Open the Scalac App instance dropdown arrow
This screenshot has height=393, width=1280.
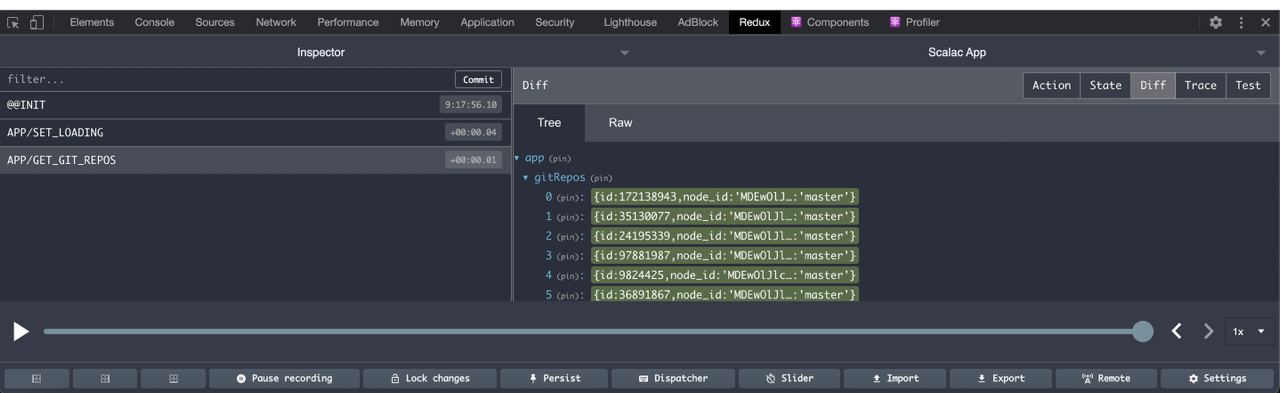click(x=1262, y=52)
